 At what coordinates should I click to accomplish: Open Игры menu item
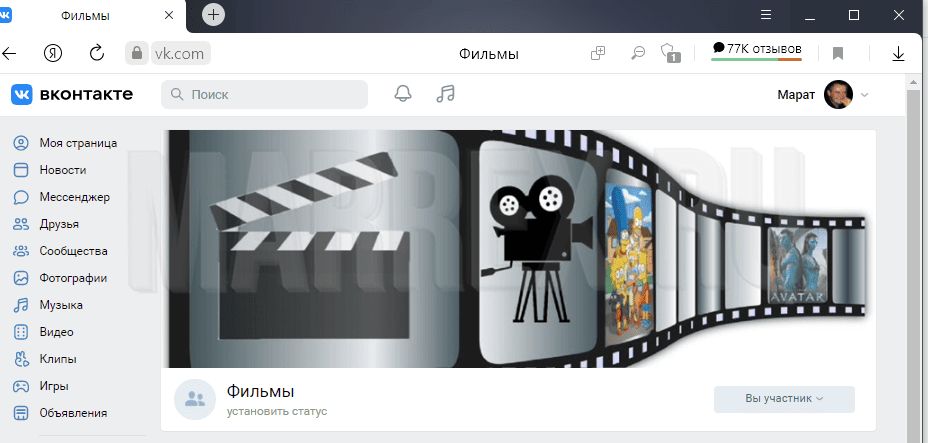54,386
